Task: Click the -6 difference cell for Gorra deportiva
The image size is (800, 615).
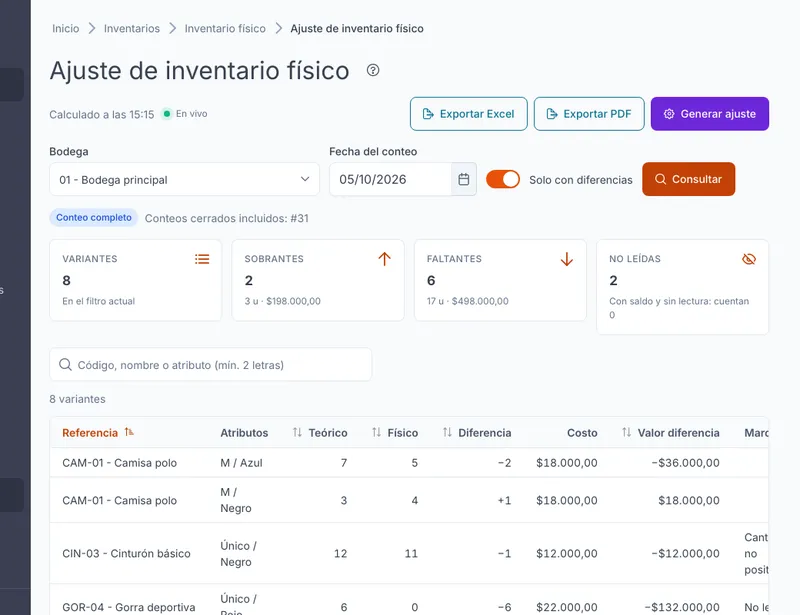Action: click(504, 607)
